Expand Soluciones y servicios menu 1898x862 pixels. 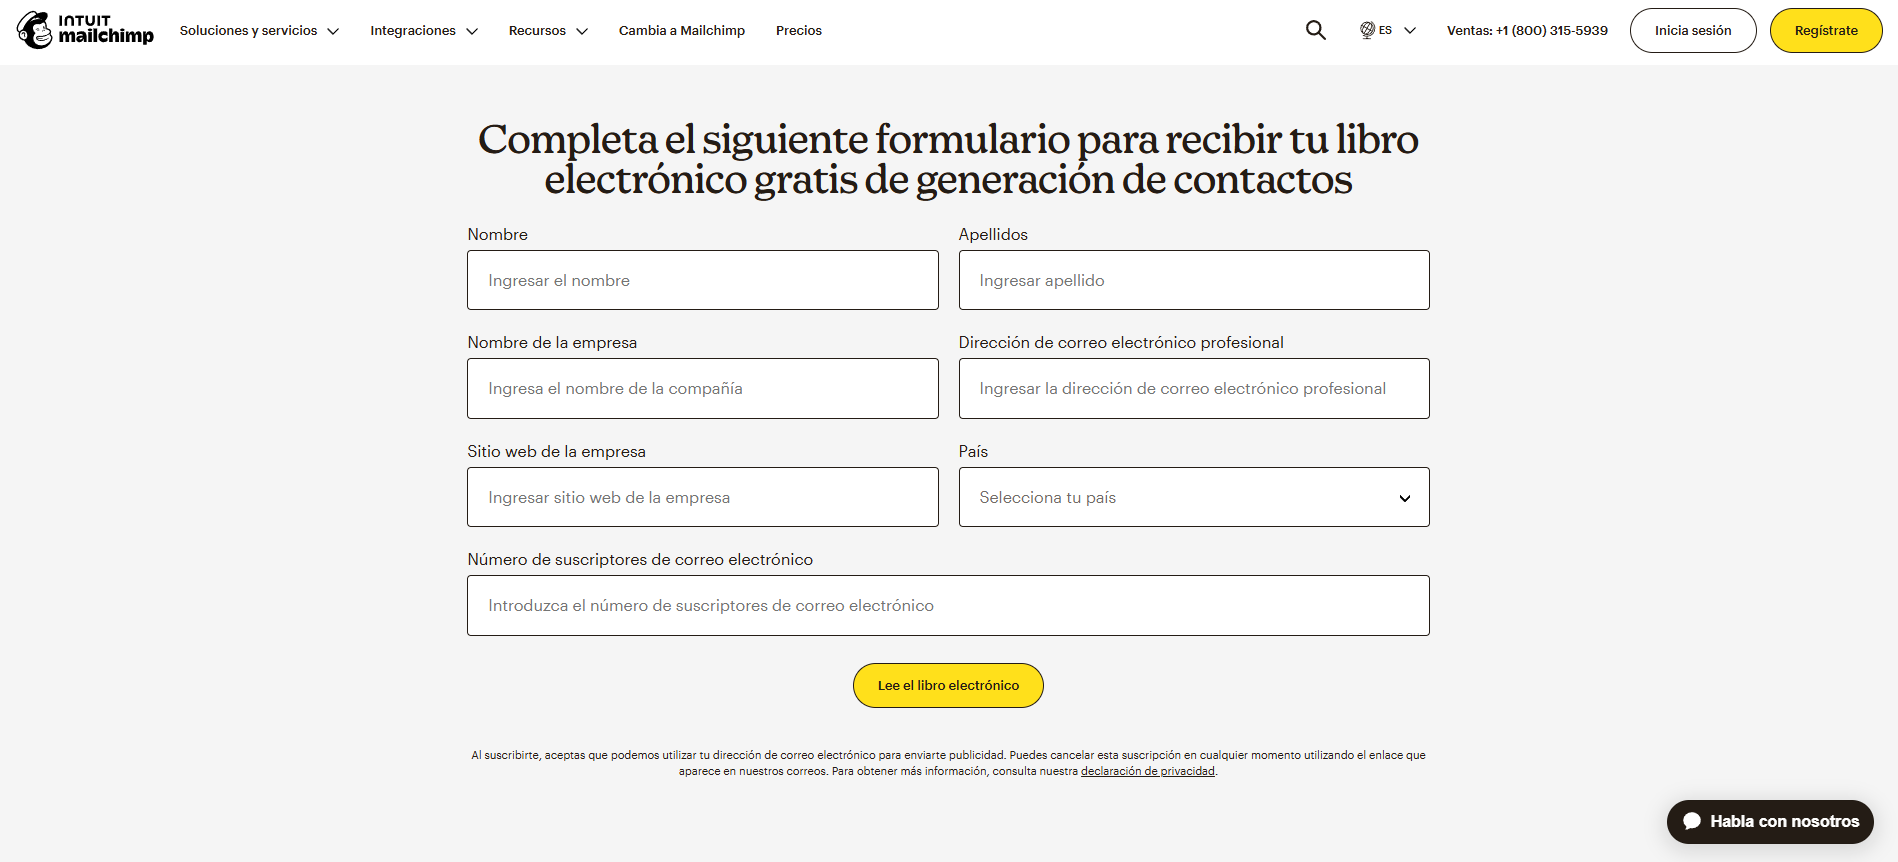[259, 31]
